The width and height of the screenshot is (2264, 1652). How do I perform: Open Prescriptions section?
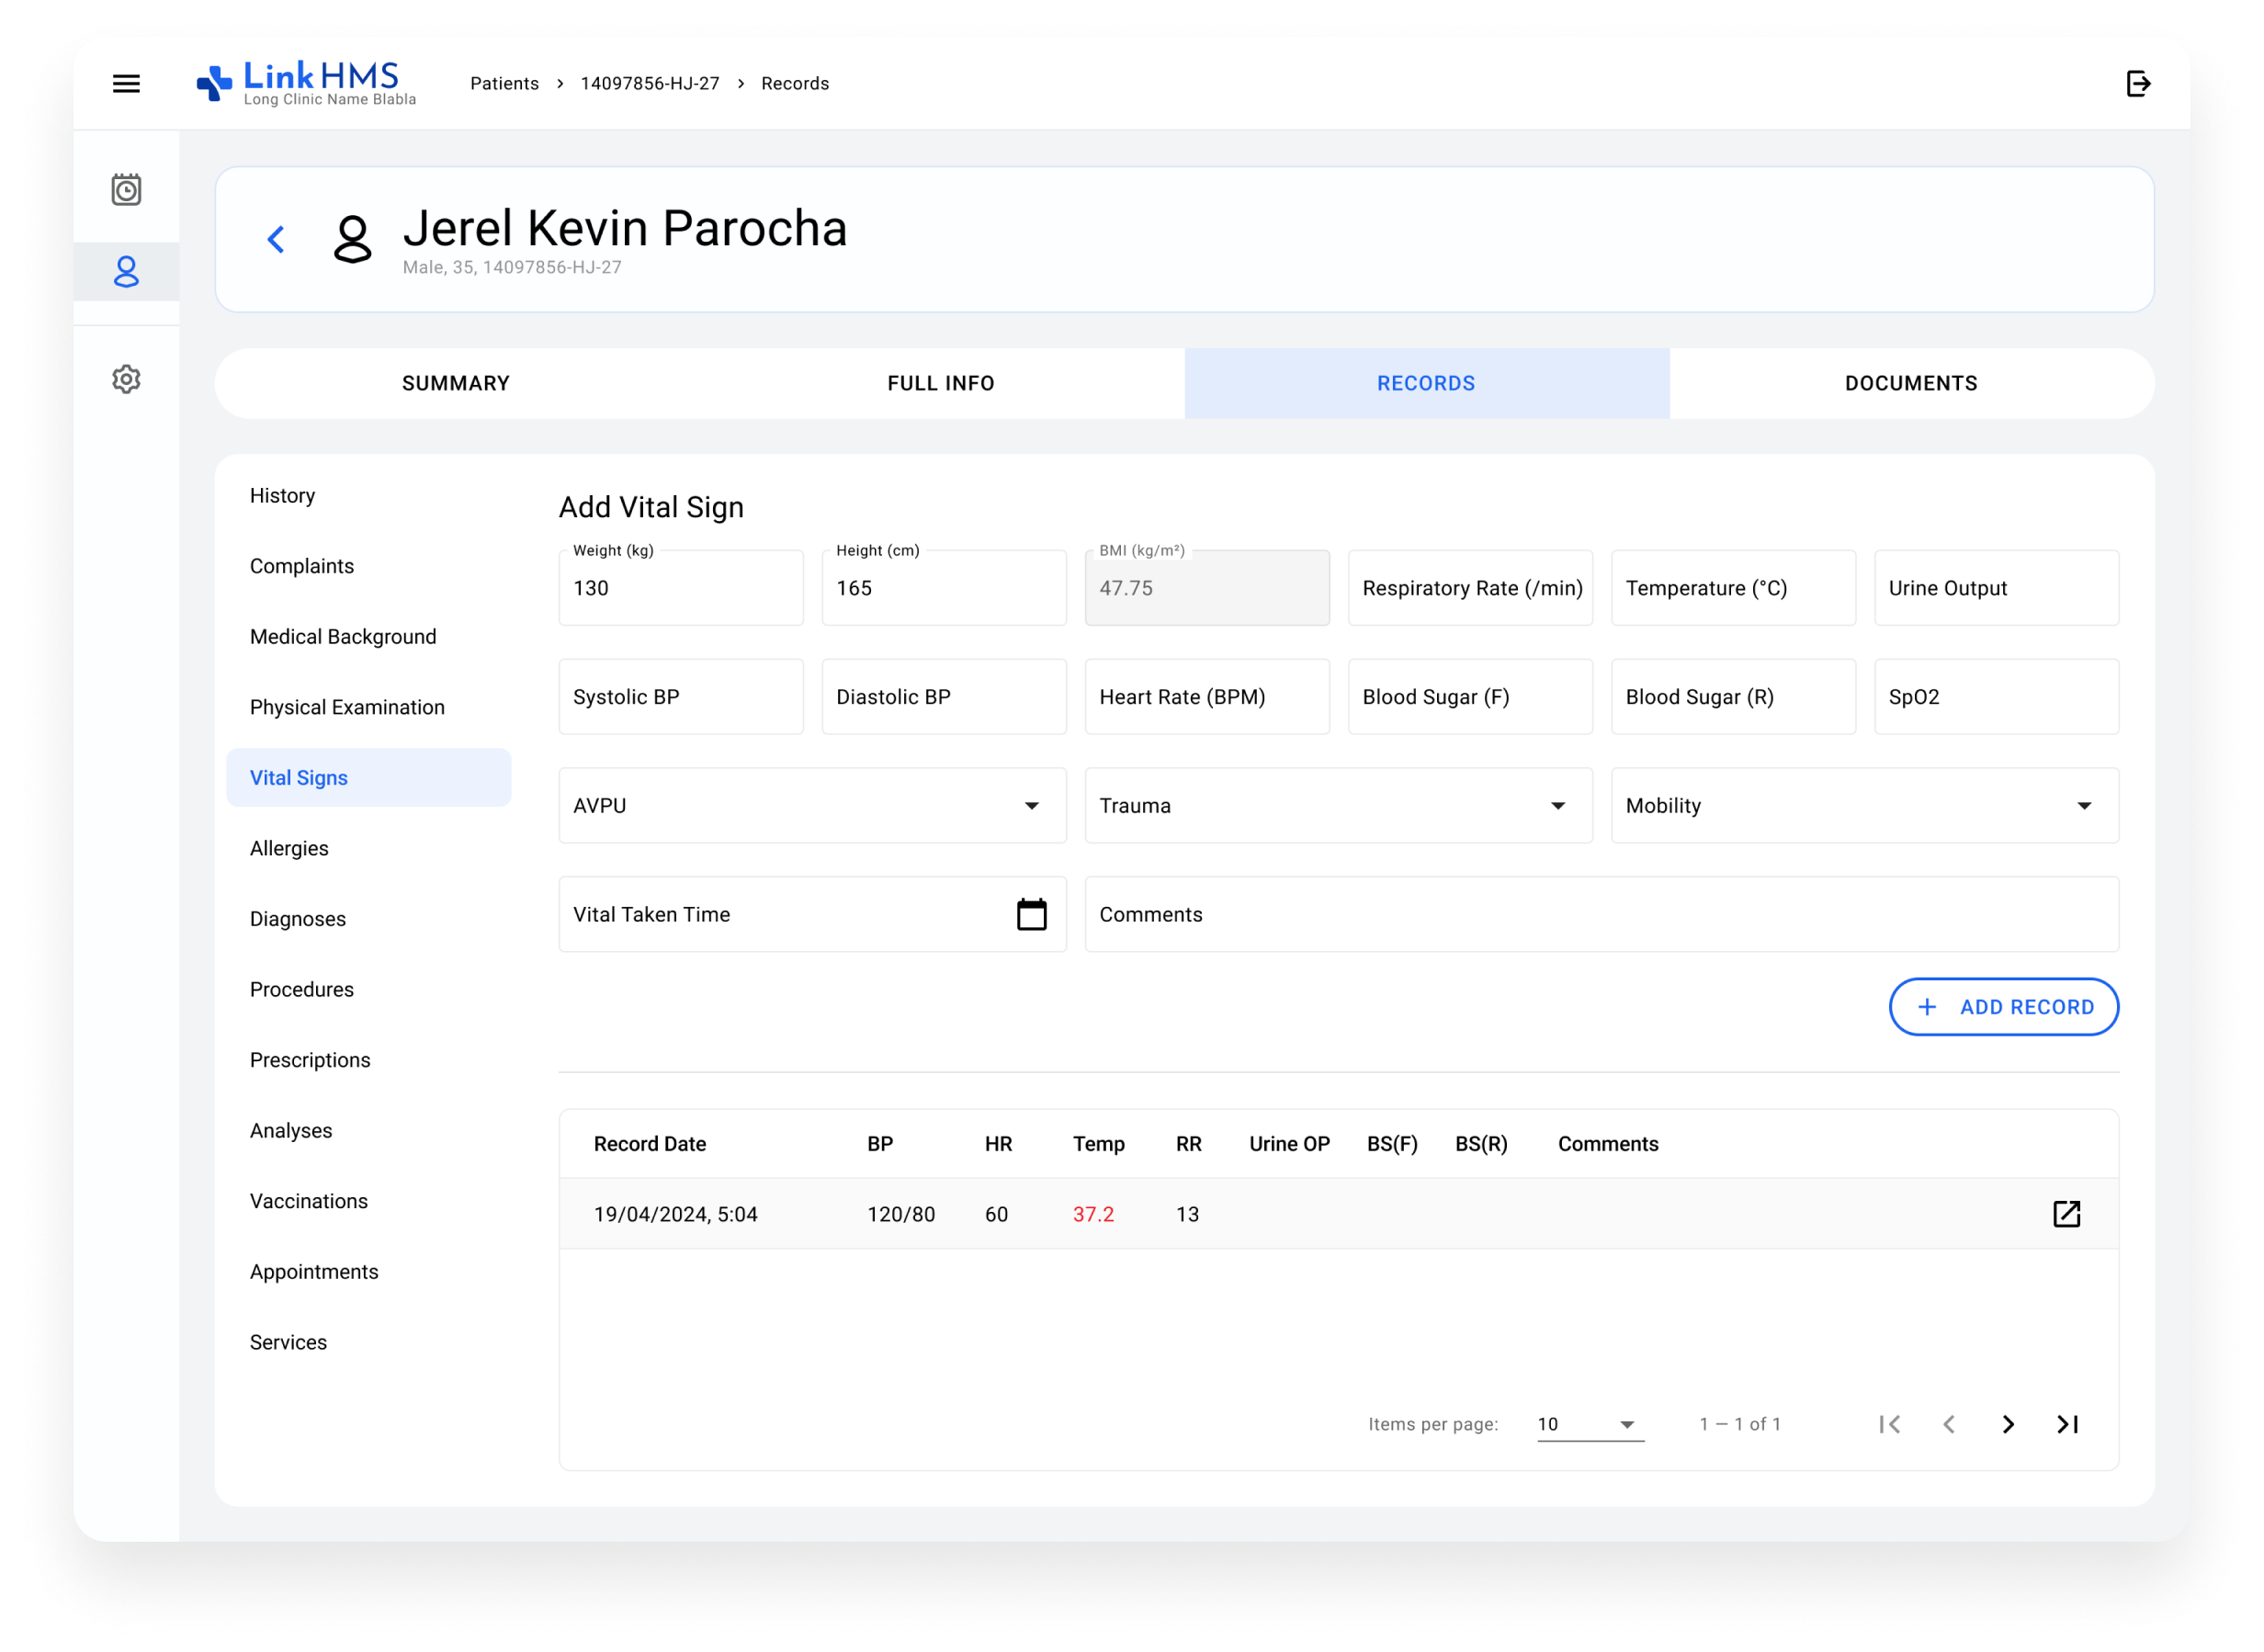[x=368, y=1060]
